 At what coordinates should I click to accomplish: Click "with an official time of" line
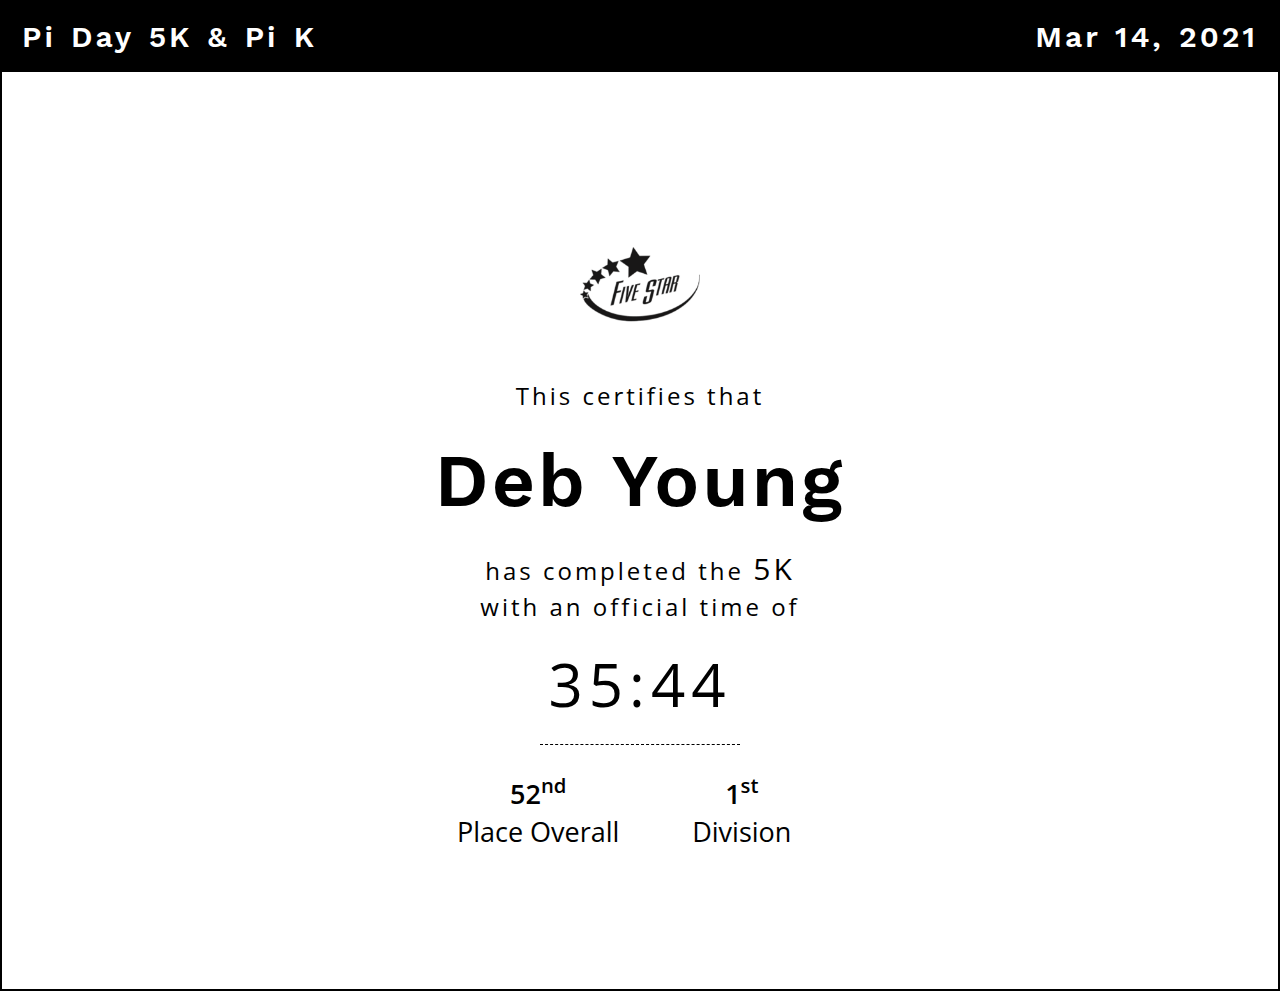coord(639,608)
